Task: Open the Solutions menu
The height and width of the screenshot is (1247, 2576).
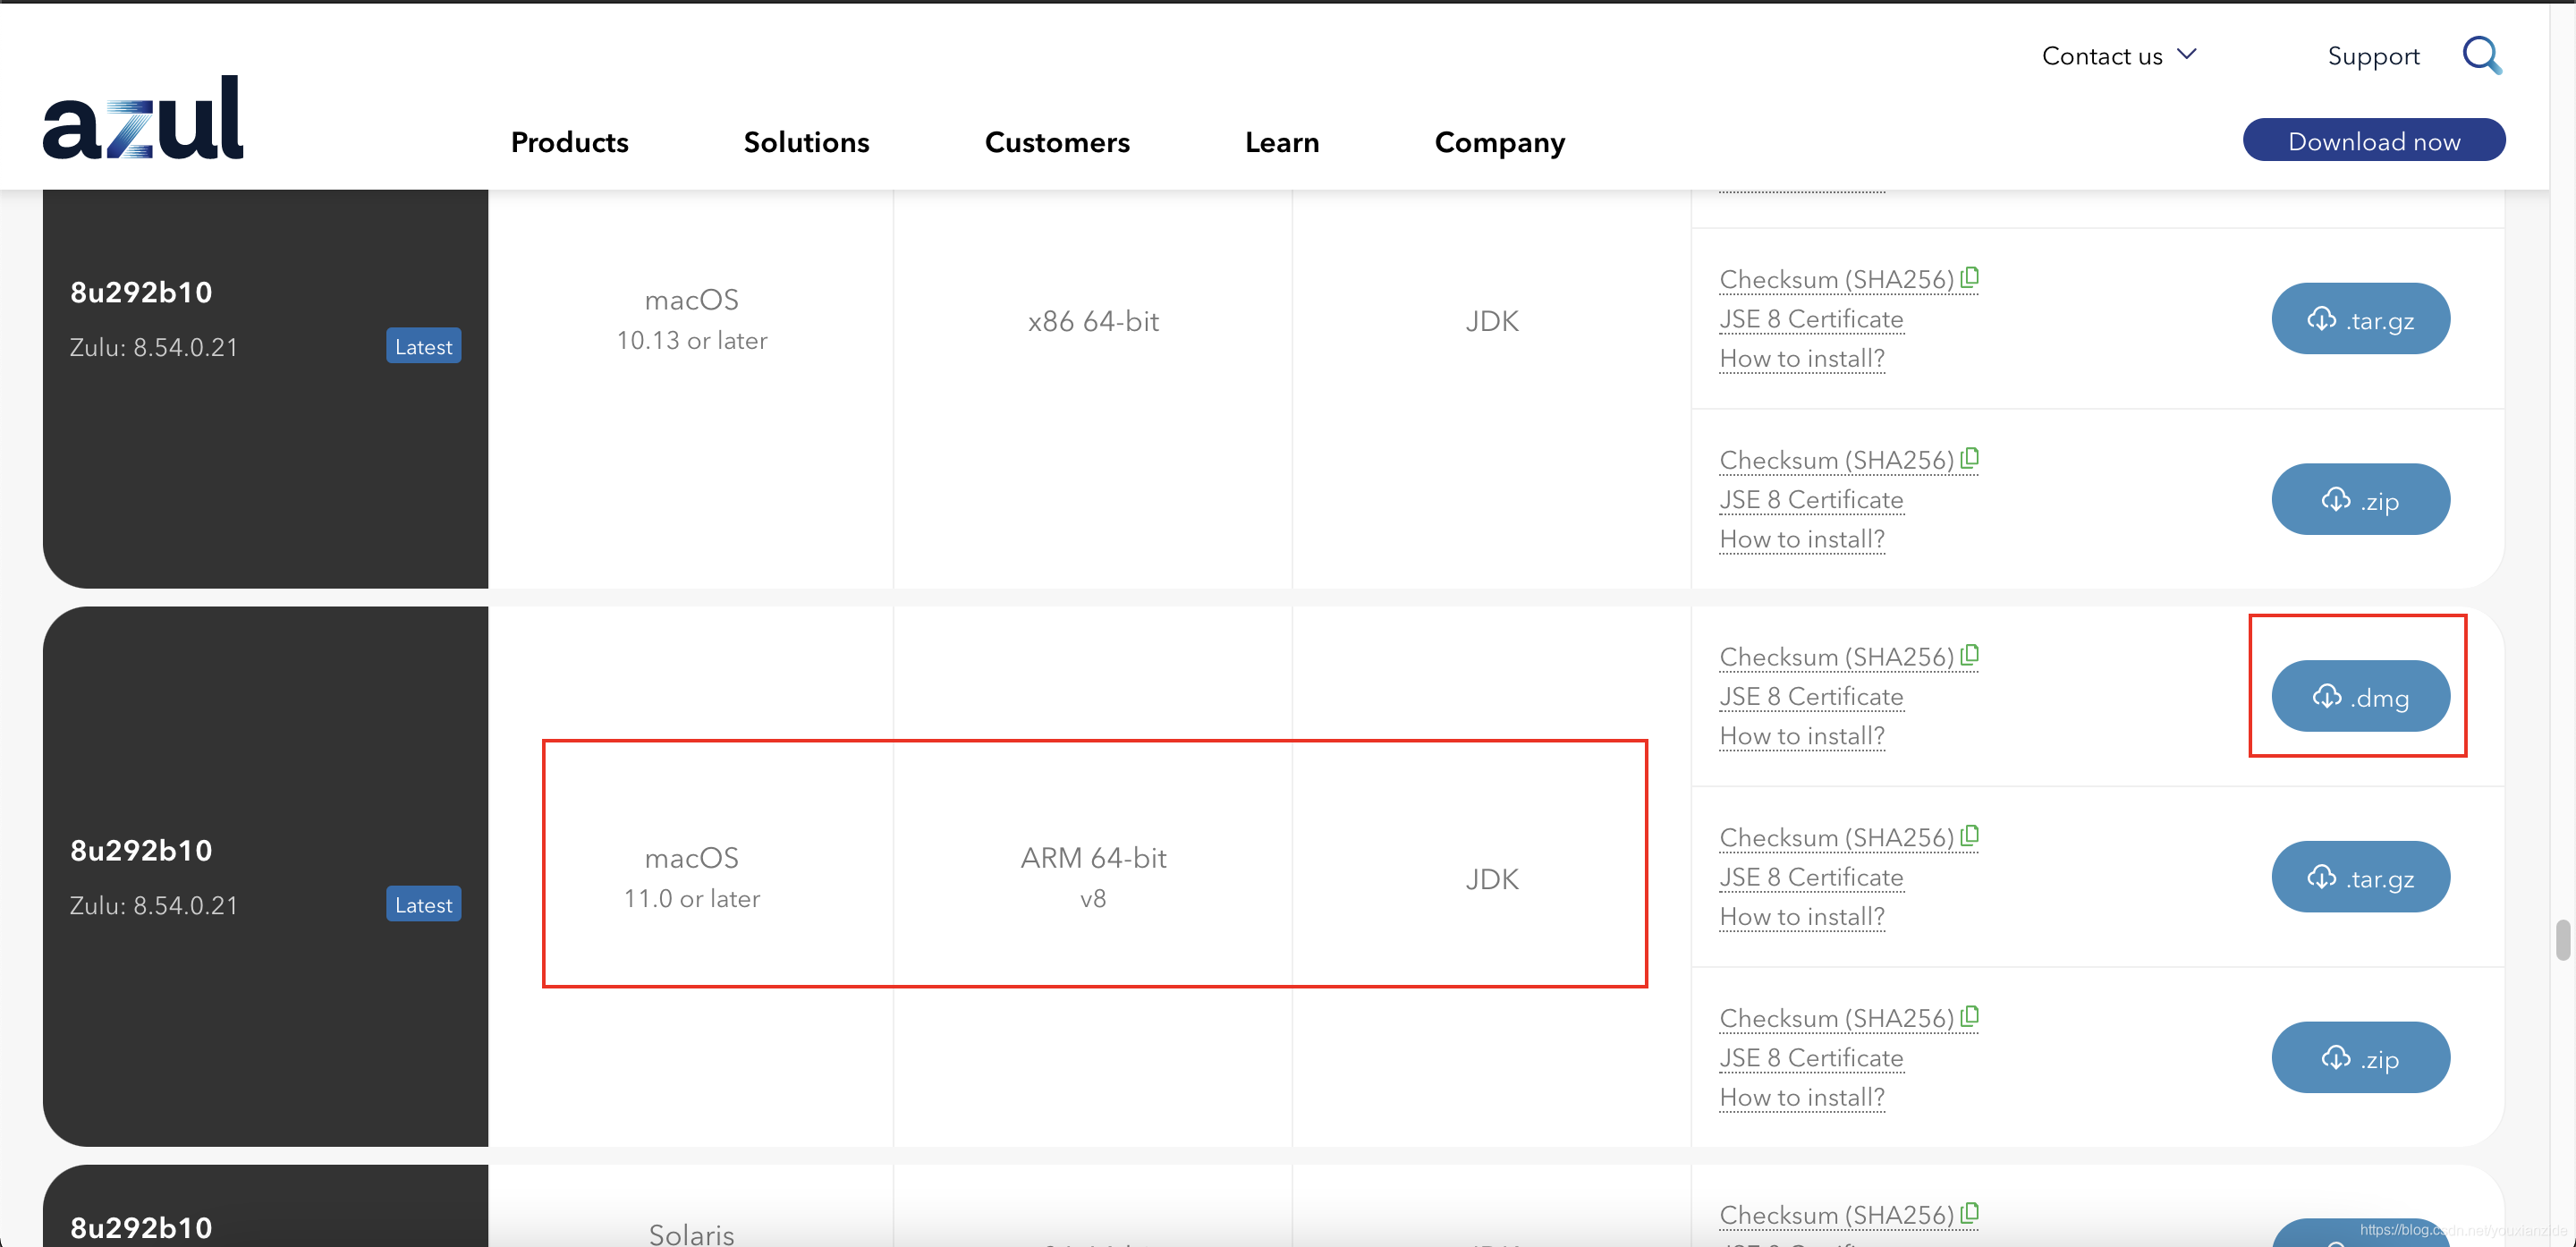Action: [x=806, y=142]
